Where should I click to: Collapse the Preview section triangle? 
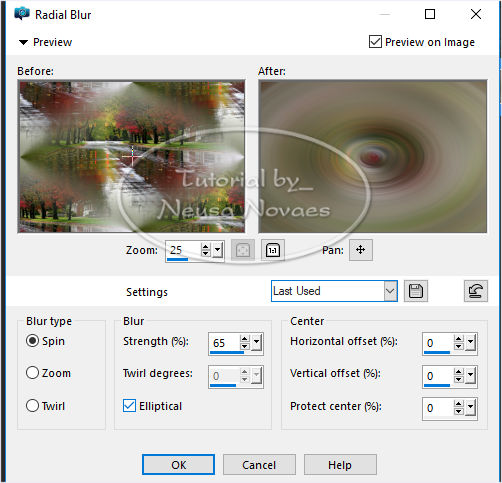point(23,42)
